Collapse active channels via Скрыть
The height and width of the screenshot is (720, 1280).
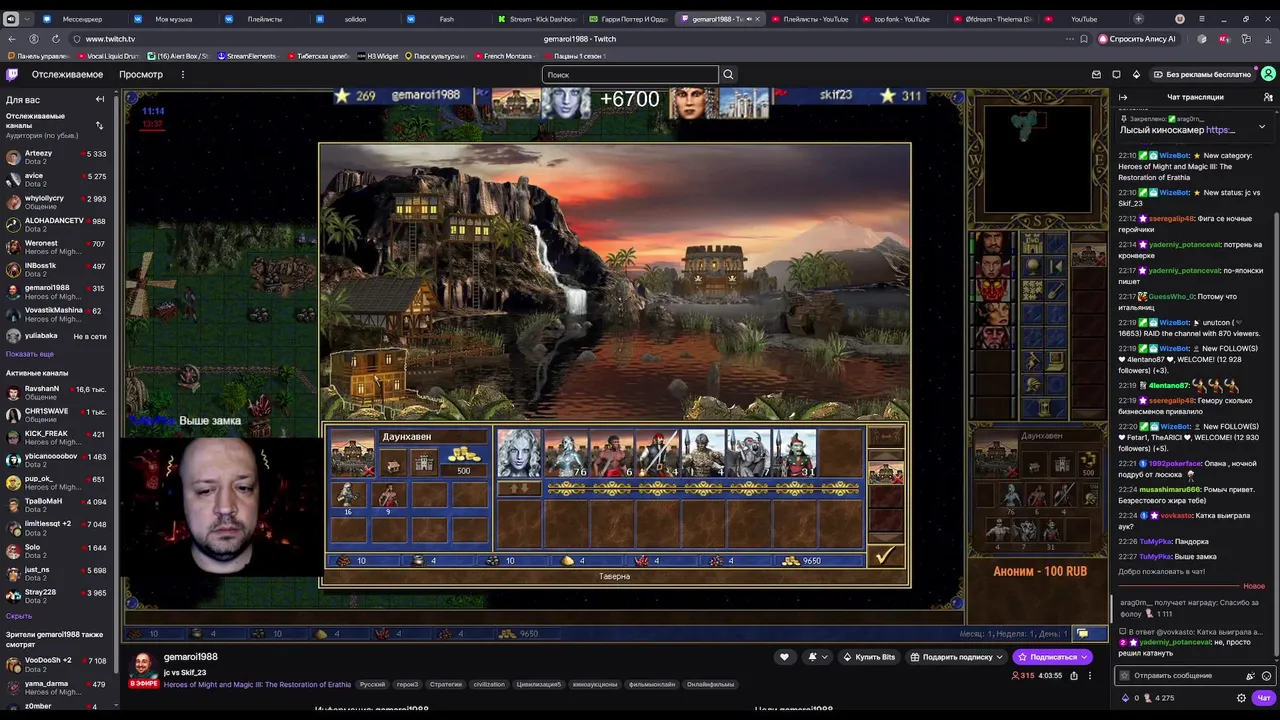click(x=19, y=616)
